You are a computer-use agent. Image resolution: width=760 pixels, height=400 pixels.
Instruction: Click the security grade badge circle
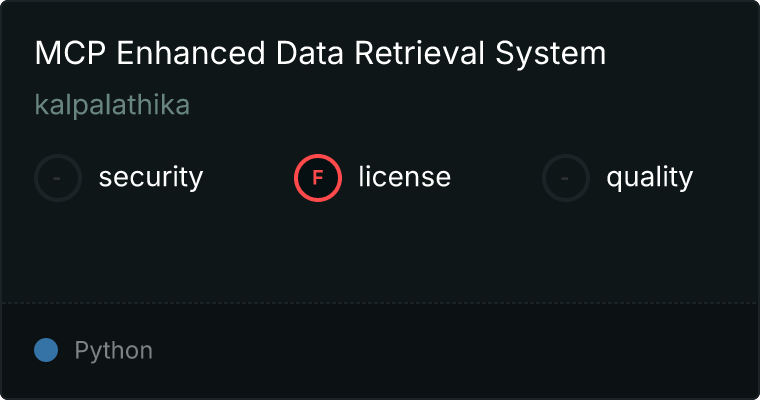coord(58,178)
